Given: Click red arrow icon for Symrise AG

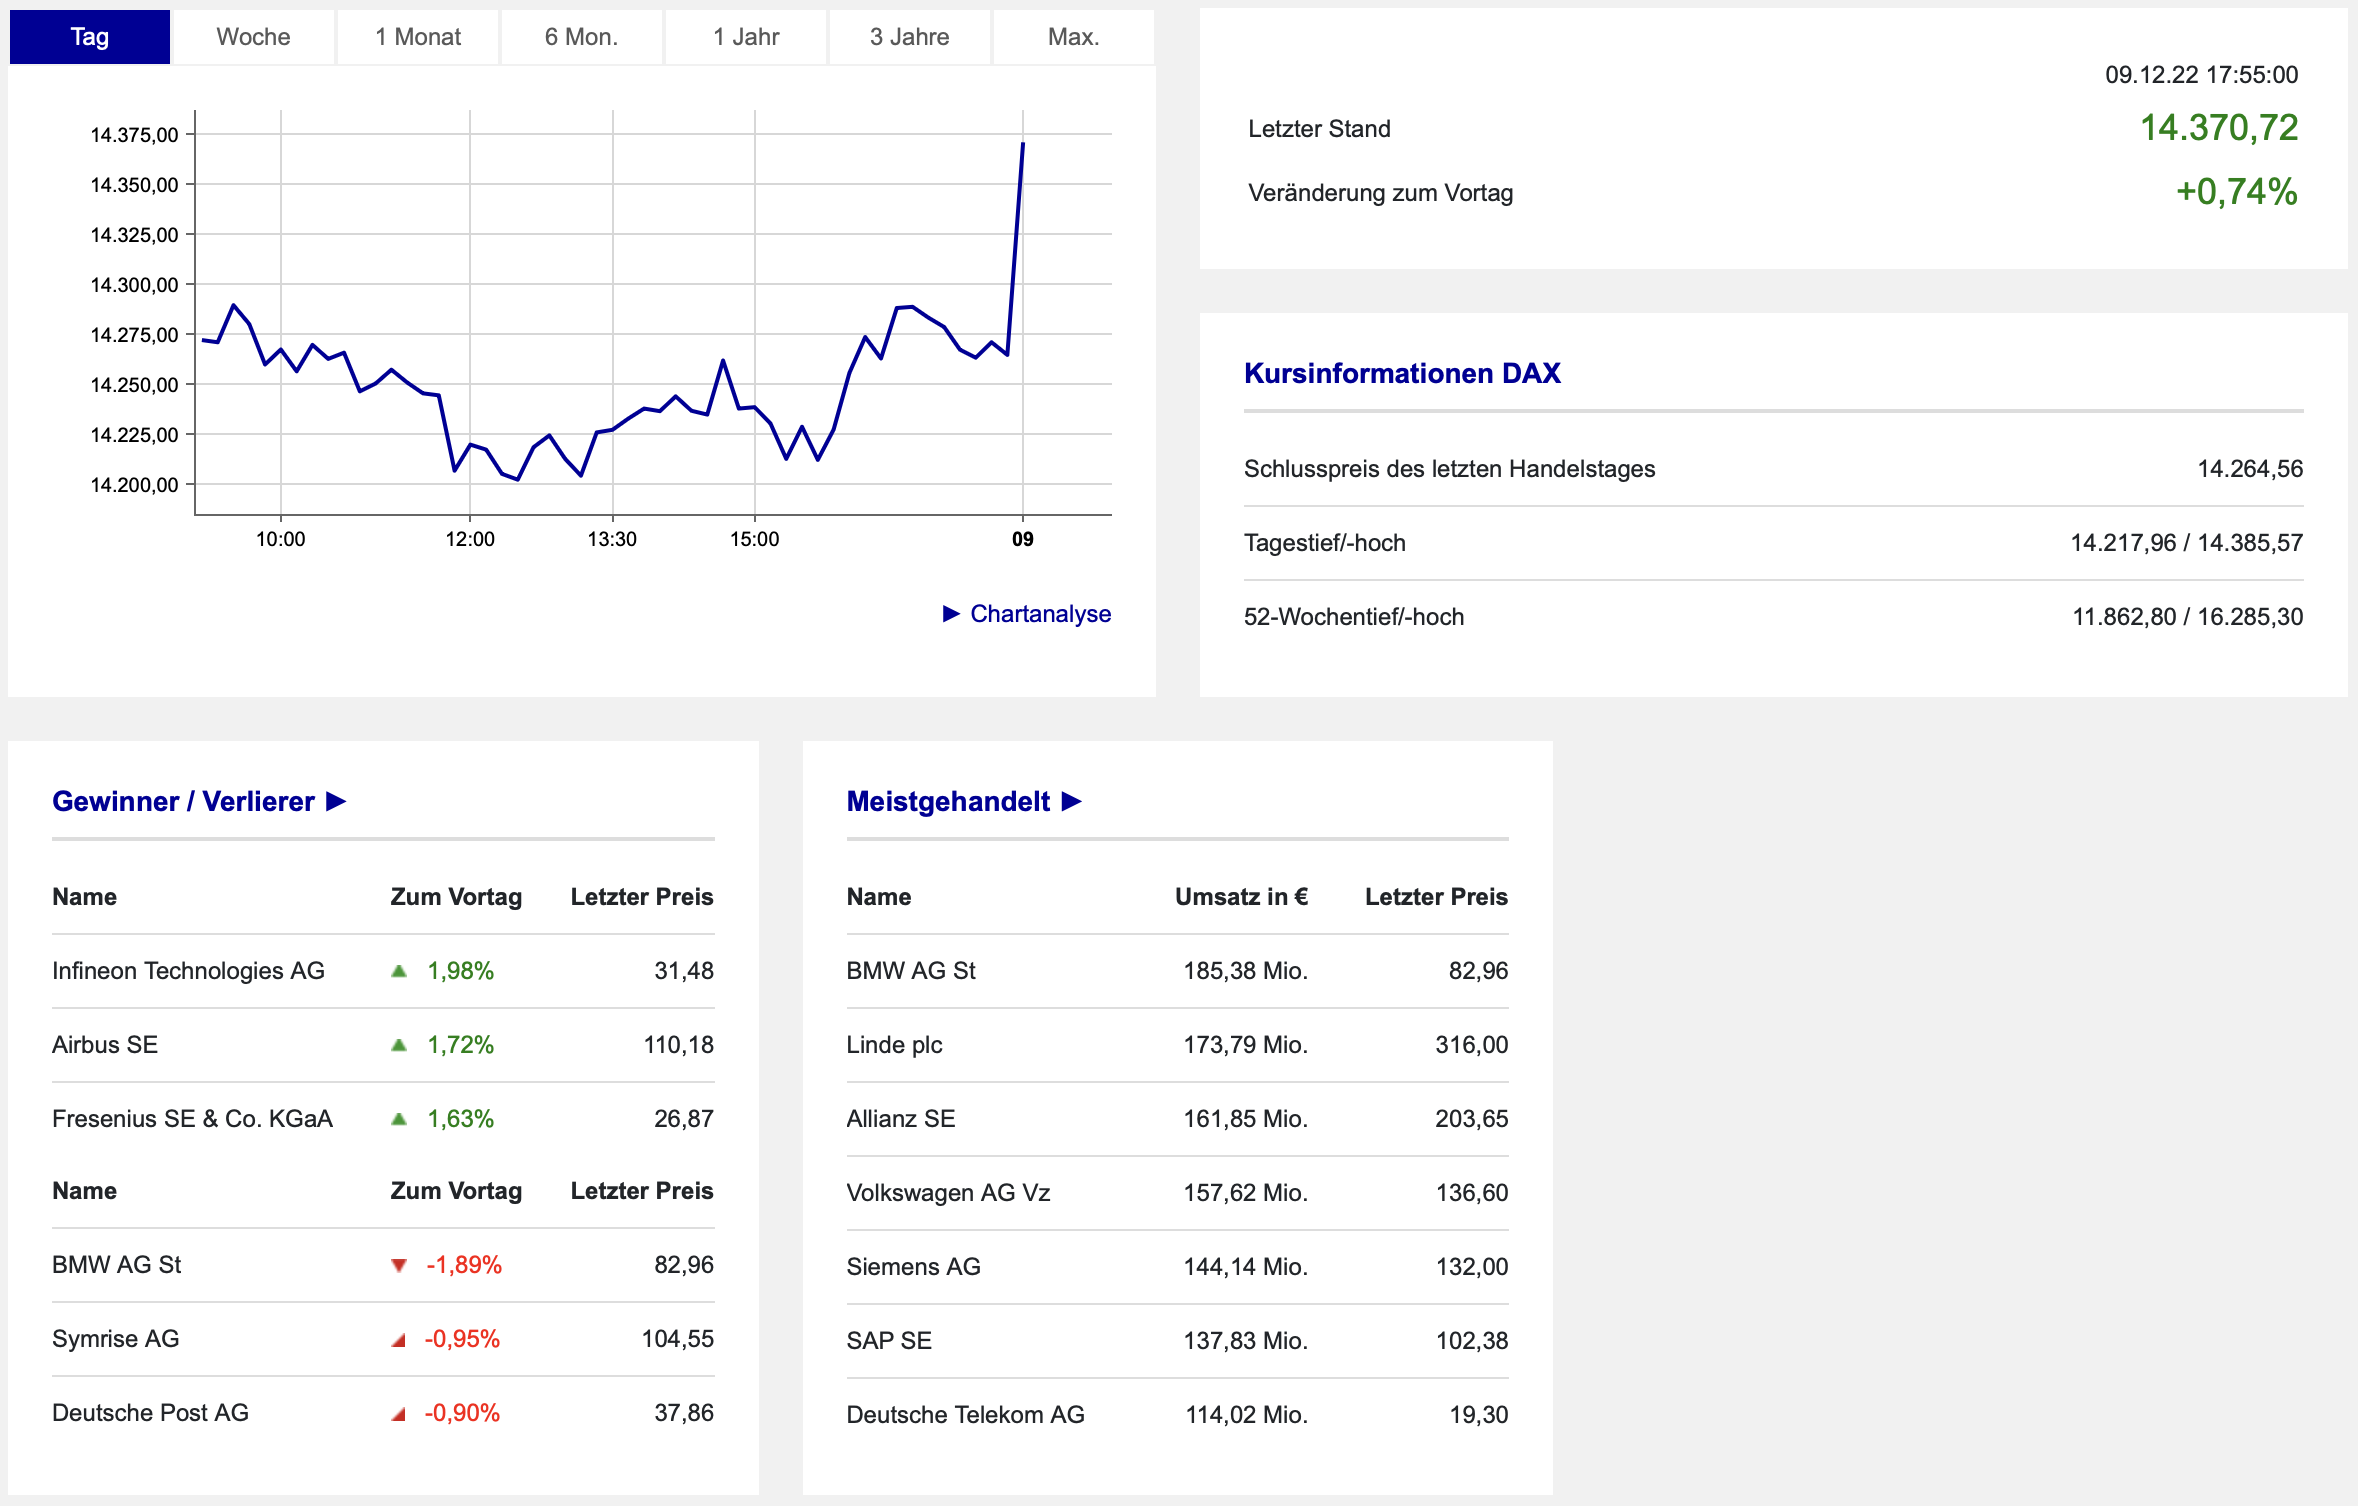Looking at the screenshot, I should tap(399, 1340).
